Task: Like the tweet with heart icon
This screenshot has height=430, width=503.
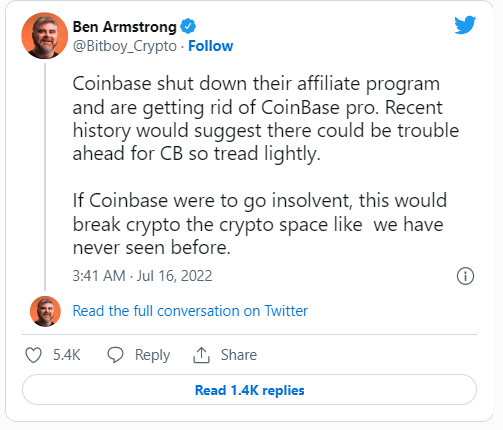Action: (34, 355)
